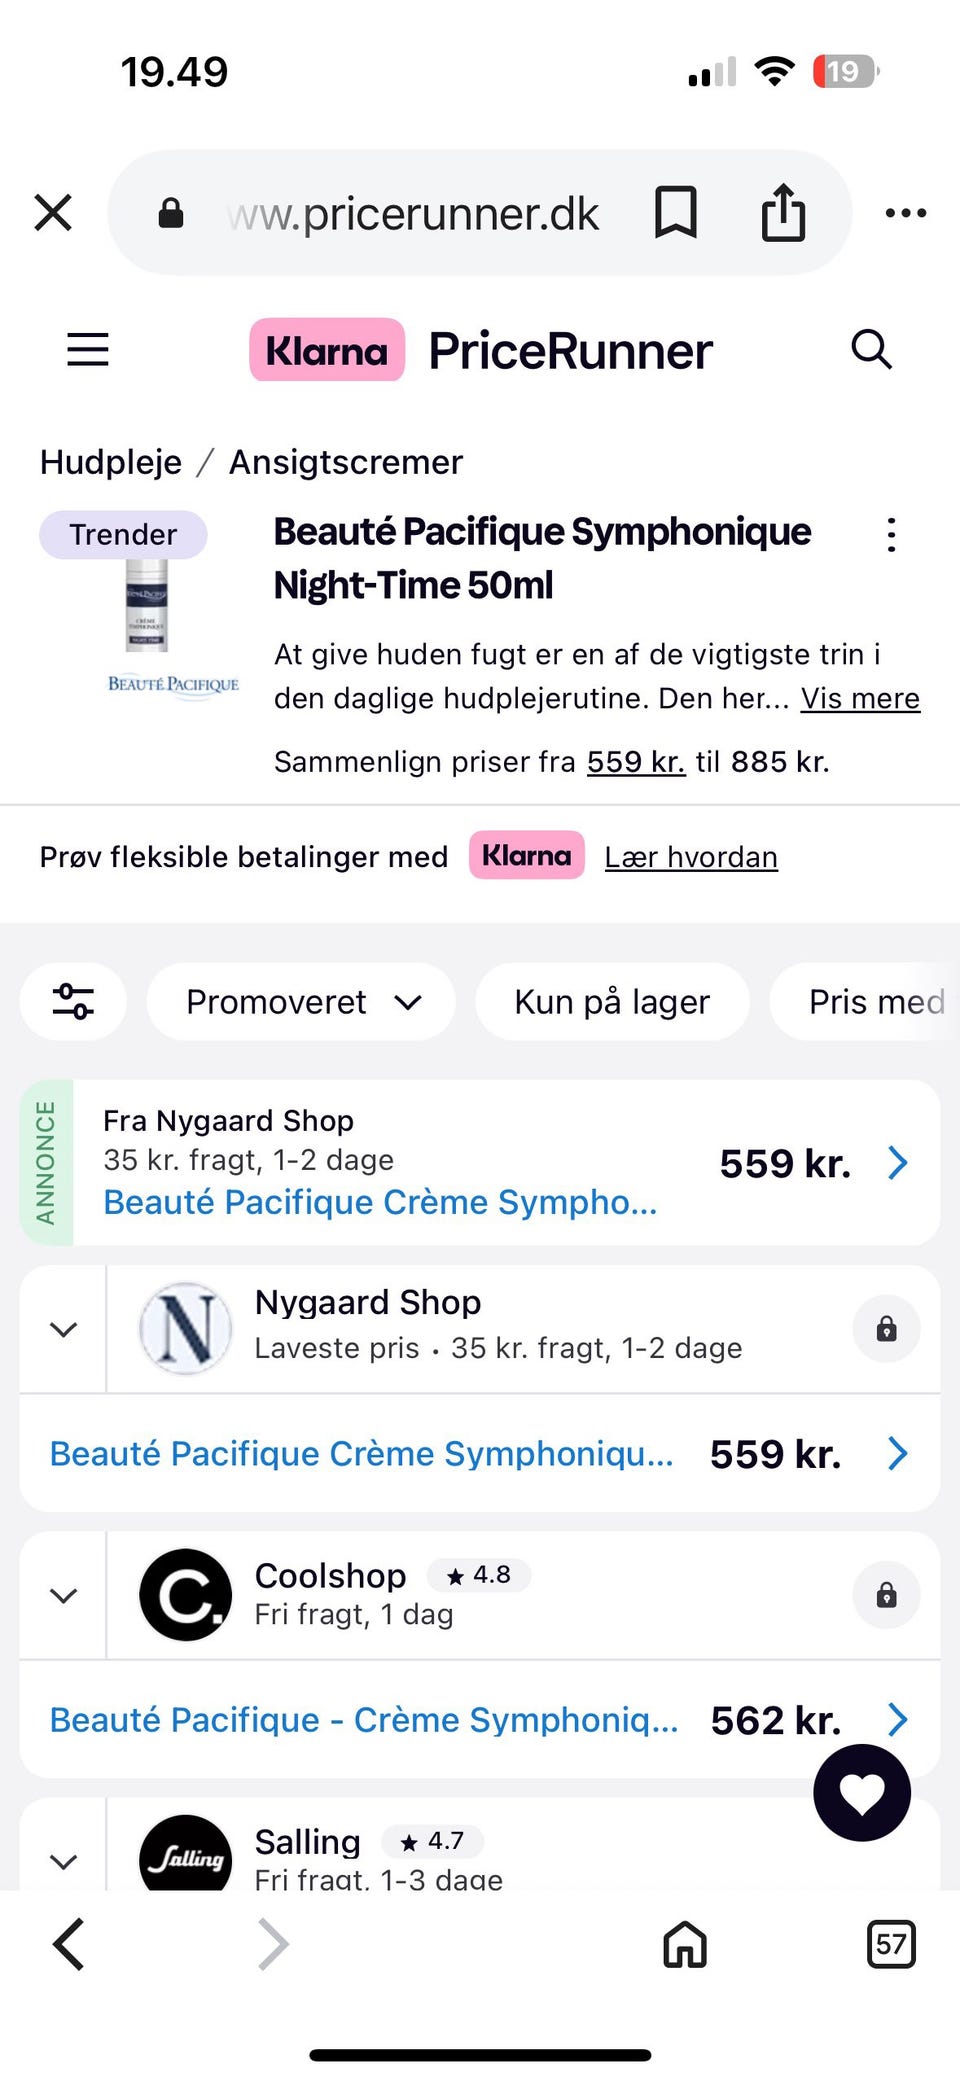Bookmark this page in browser
Image resolution: width=960 pixels, height=2081 pixels.
pyautogui.click(x=675, y=213)
